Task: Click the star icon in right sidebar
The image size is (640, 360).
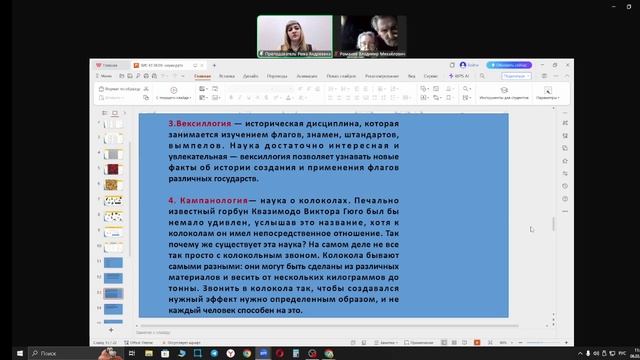Action: click(x=565, y=161)
